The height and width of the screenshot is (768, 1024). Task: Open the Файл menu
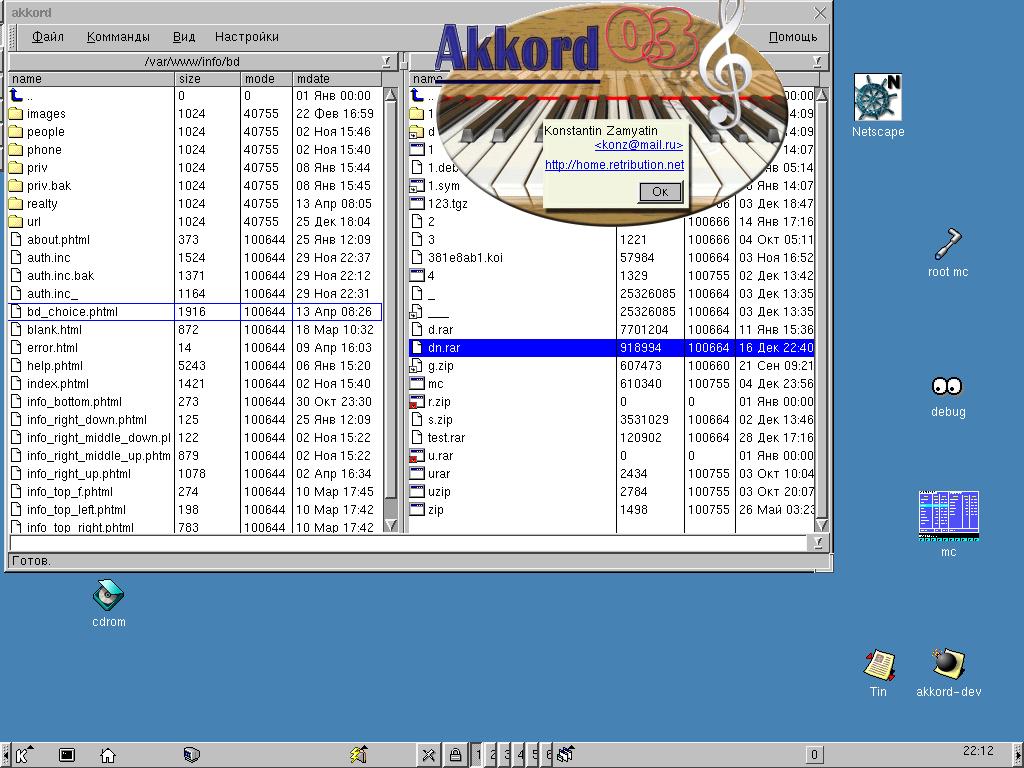click(x=48, y=37)
